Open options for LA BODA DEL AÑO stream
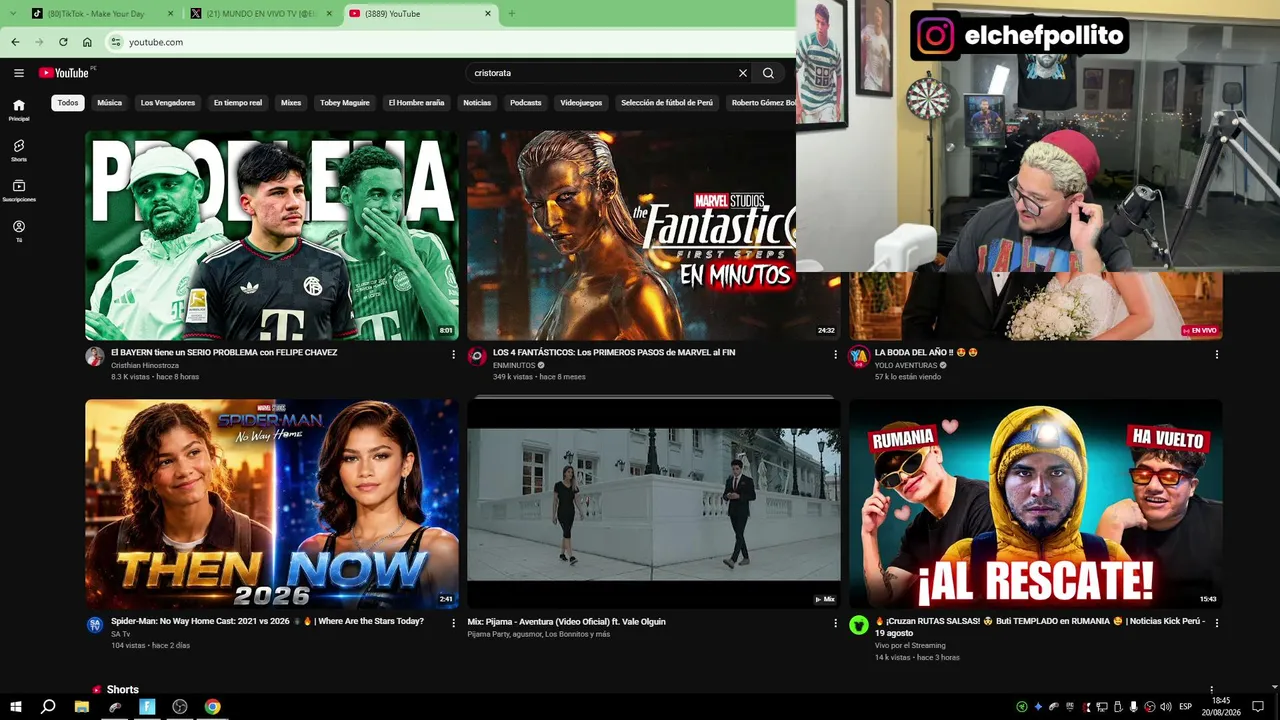The height and width of the screenshot is (720, 1280). 1217,354
